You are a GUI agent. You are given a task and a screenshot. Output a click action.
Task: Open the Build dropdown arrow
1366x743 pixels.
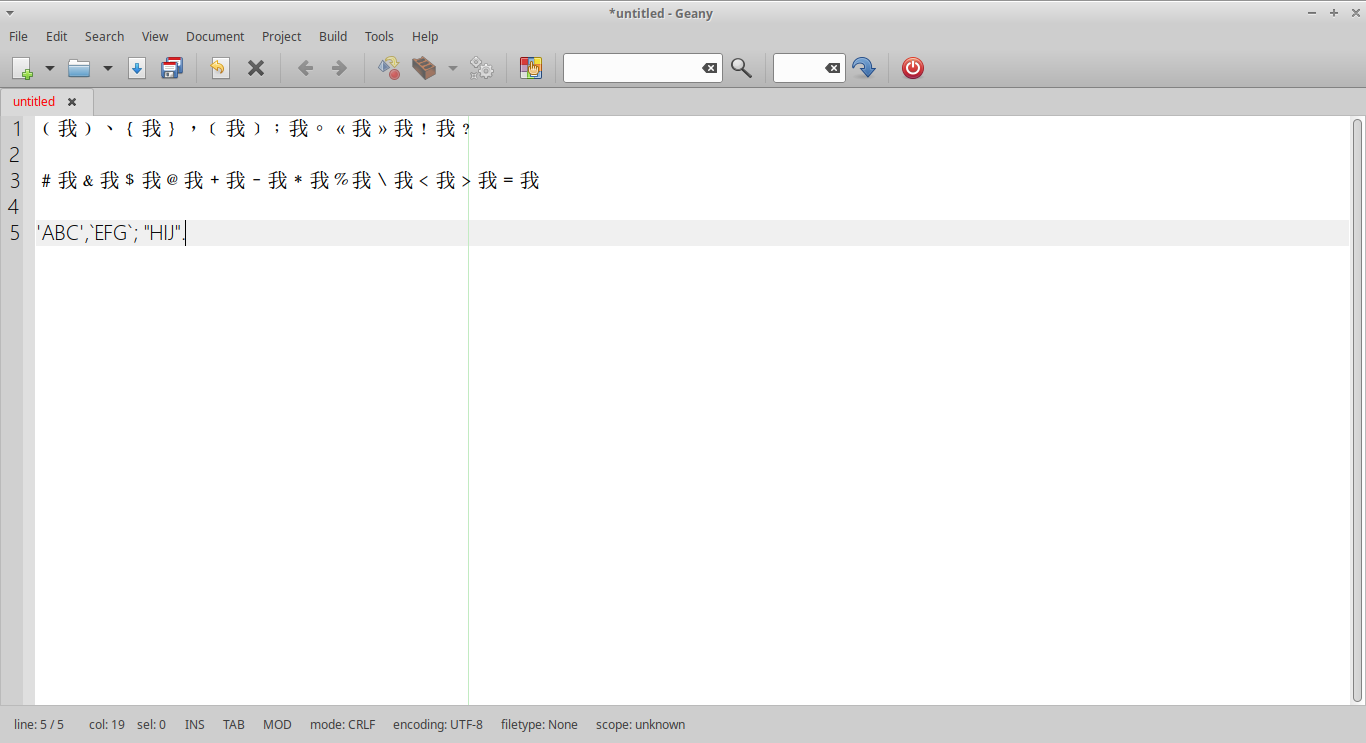[x=452, y=68]
